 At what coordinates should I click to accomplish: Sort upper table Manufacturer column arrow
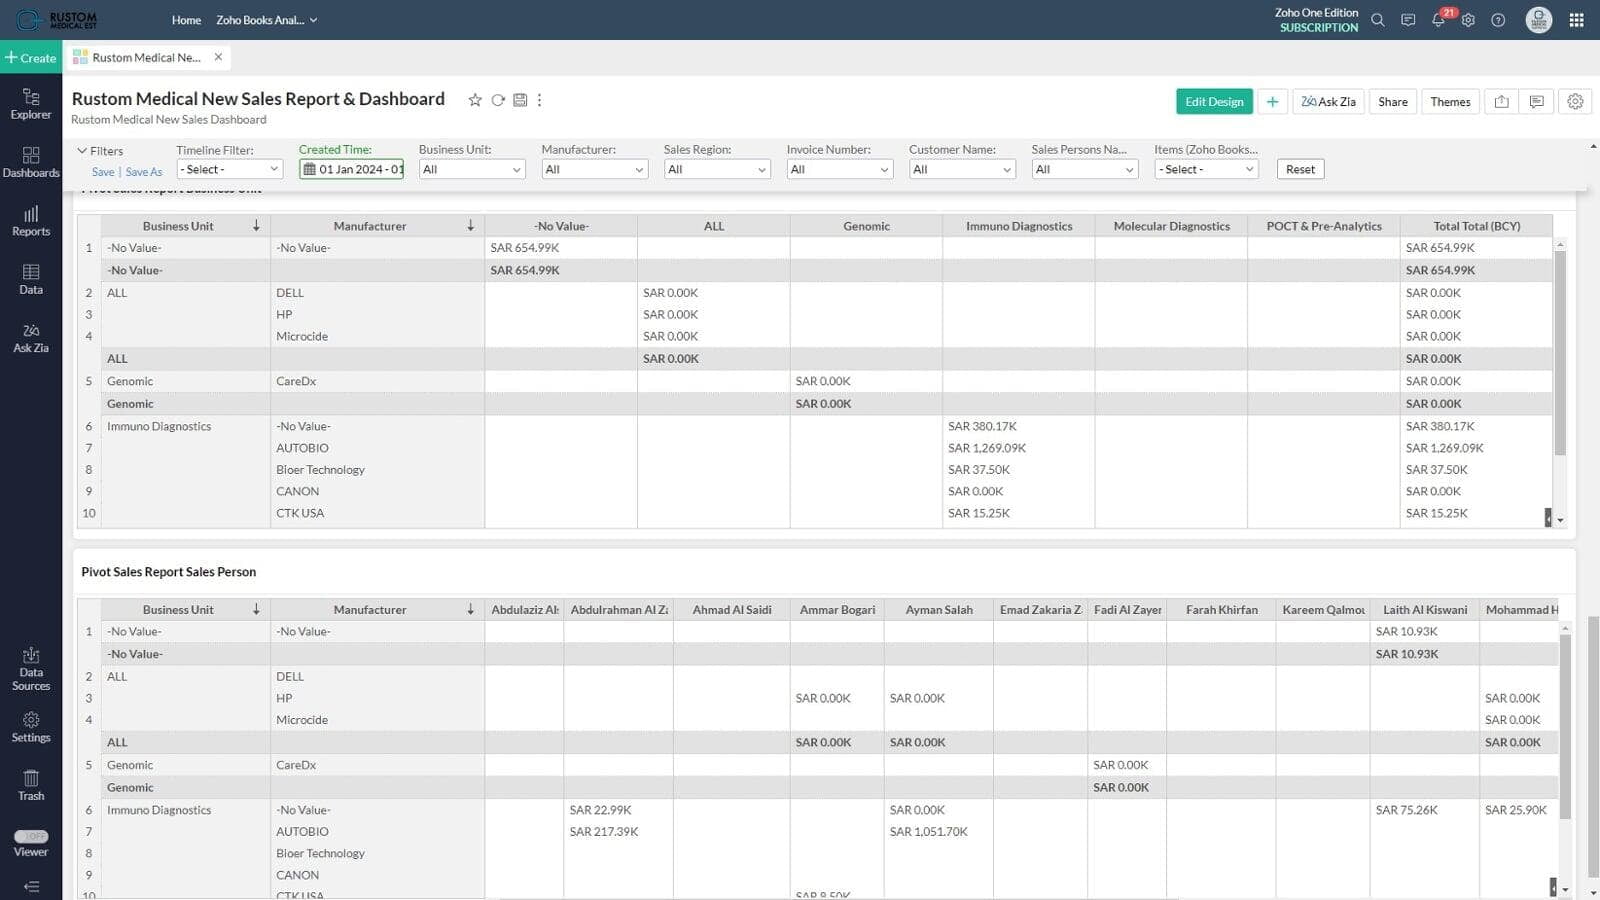pyautogui.click(x=470, y=226)
